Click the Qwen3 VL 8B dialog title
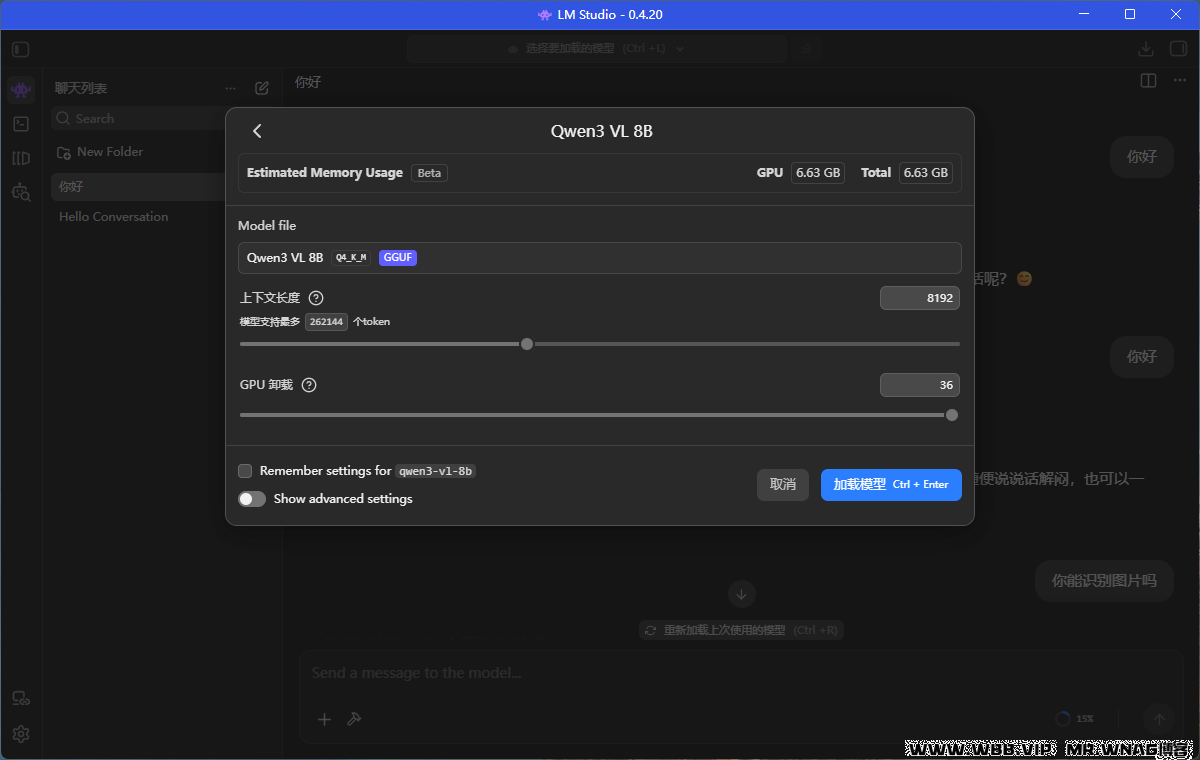 tap(602, 131)
